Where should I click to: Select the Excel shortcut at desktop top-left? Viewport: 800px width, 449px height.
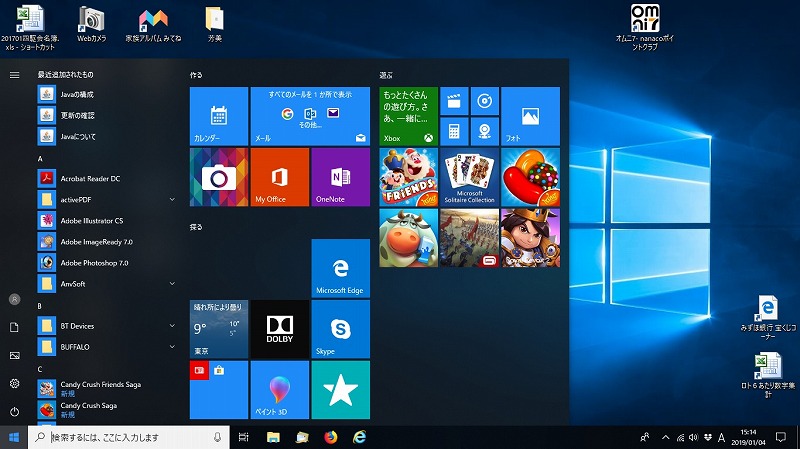point(30,27)
